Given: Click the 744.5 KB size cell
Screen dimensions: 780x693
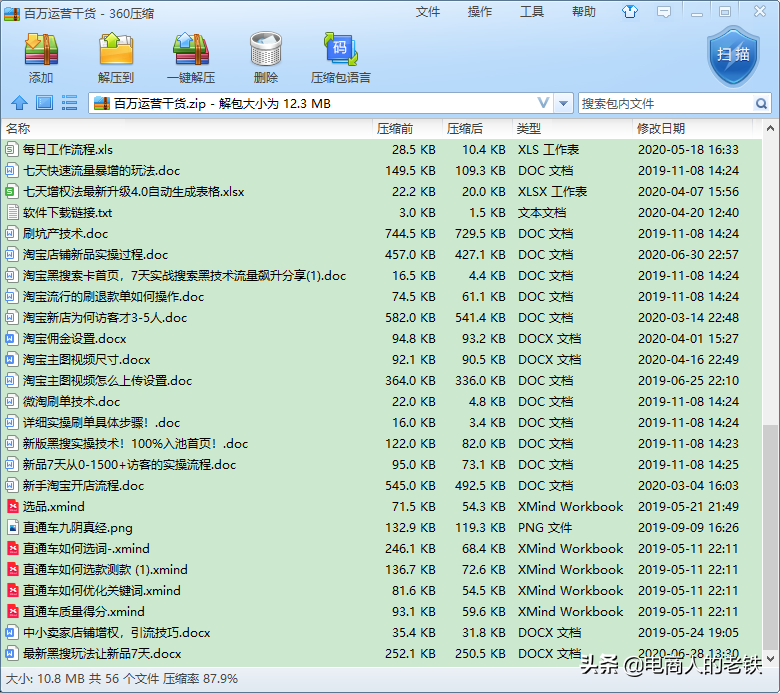Looking at the screenshot, I should pyautogui.click(x=410, y=233).
